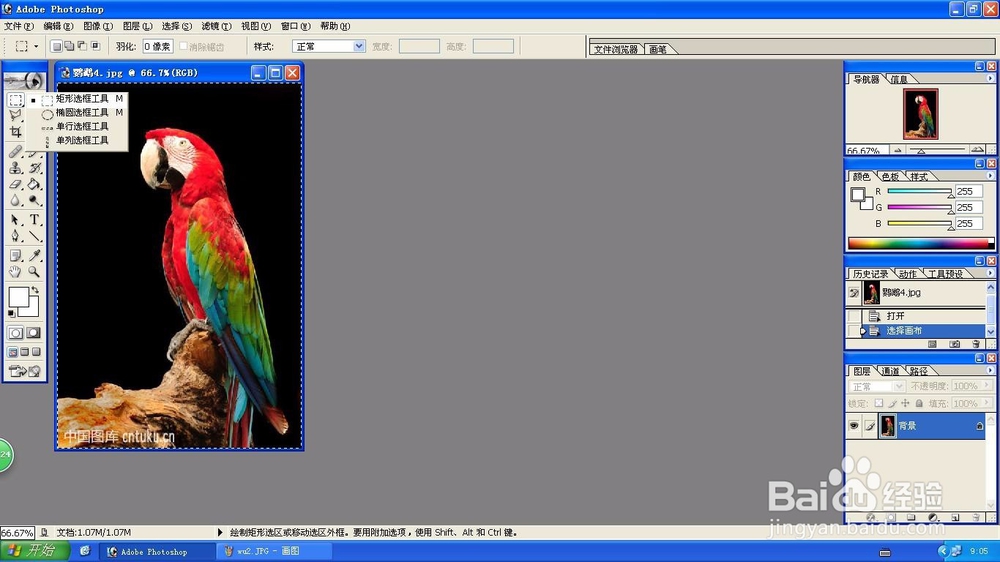The height and width of the screenshot is (562, 1000).
Task: Switch to the 通道 tab
Action: (x=890, y=371)
